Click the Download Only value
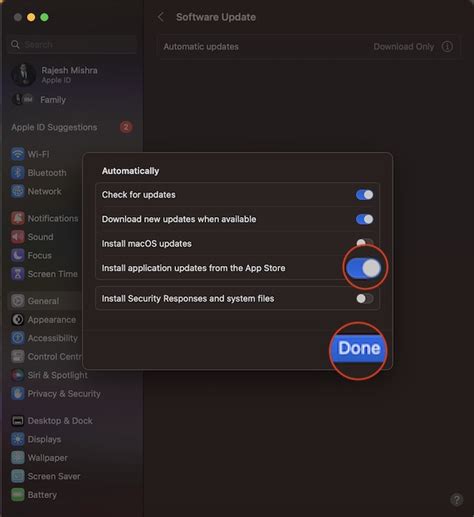The image size is (474, 517). (x=404, y=47)
